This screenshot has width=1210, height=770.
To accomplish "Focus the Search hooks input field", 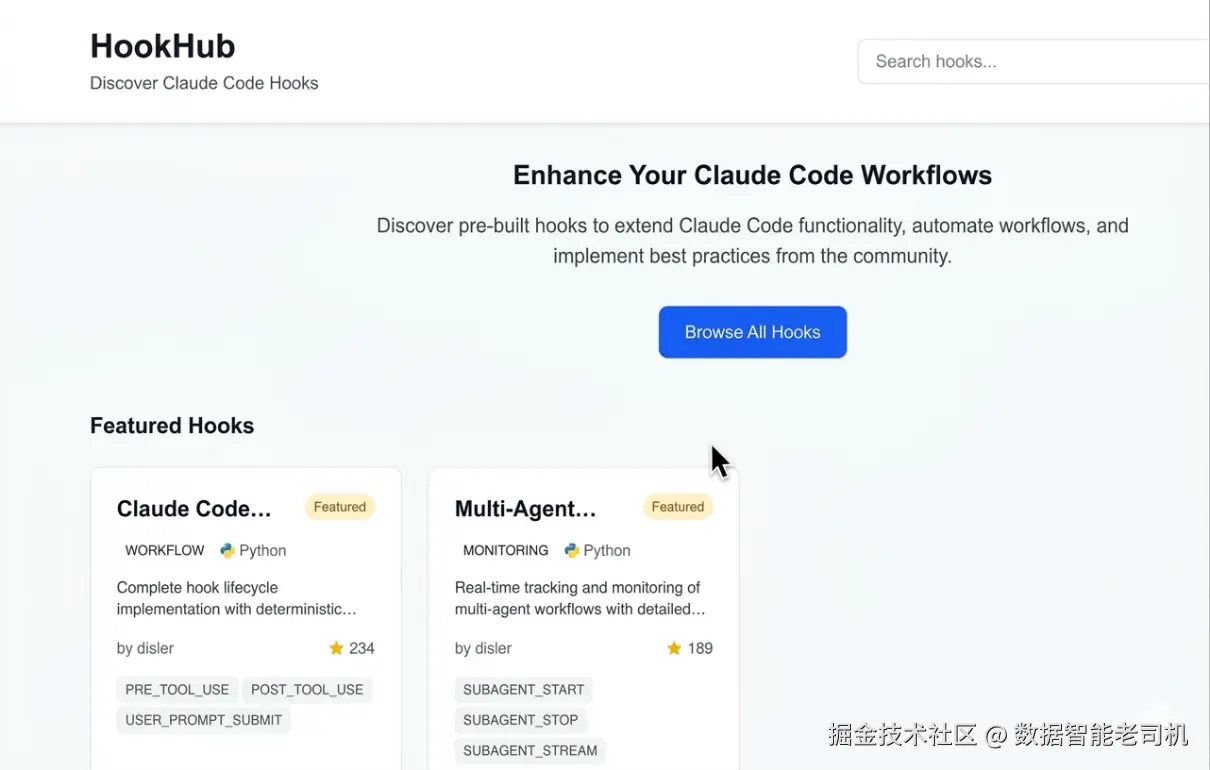I will pos(1034,62).
